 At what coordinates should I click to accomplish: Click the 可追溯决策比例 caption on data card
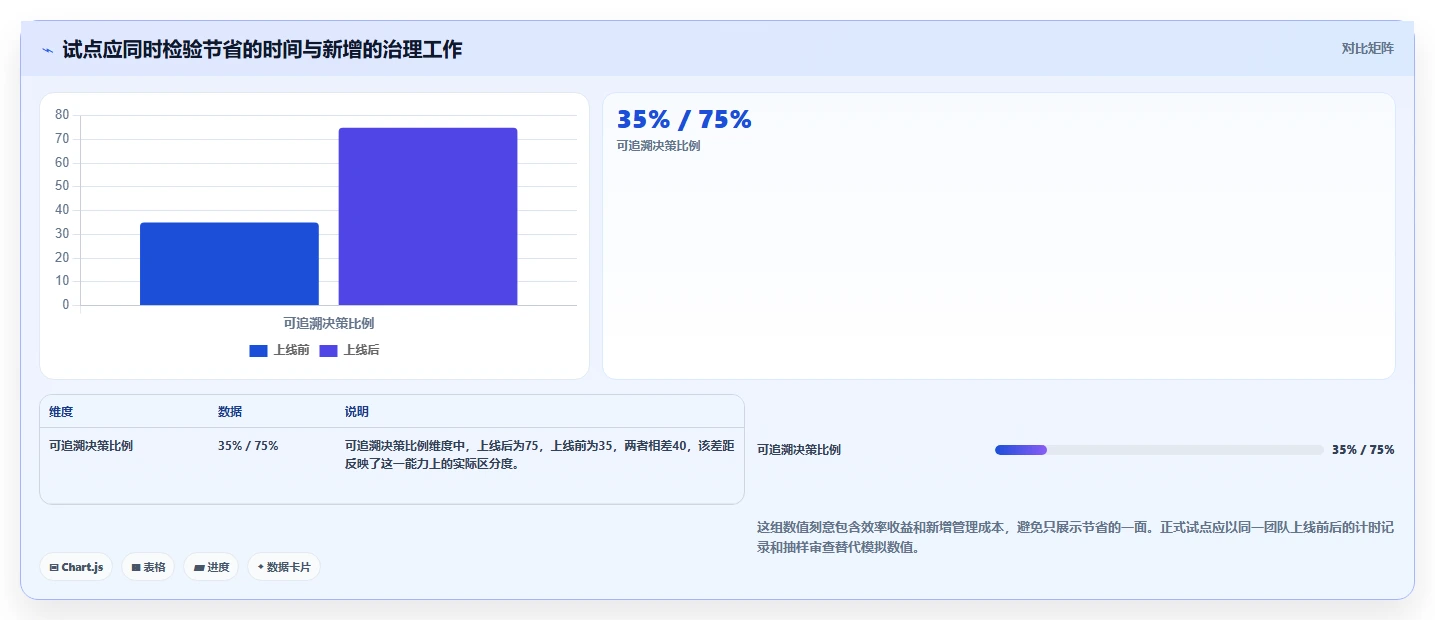click(658, 146)
